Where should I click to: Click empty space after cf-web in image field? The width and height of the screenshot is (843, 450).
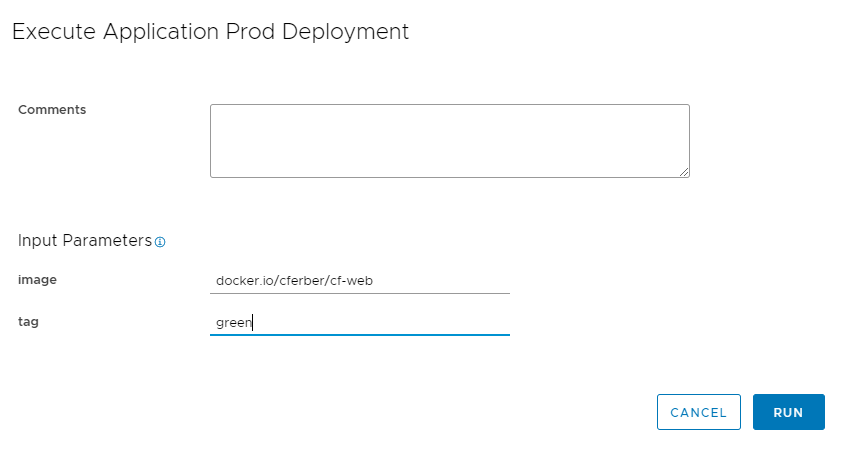pyautogui.click(x=441, y=281)
